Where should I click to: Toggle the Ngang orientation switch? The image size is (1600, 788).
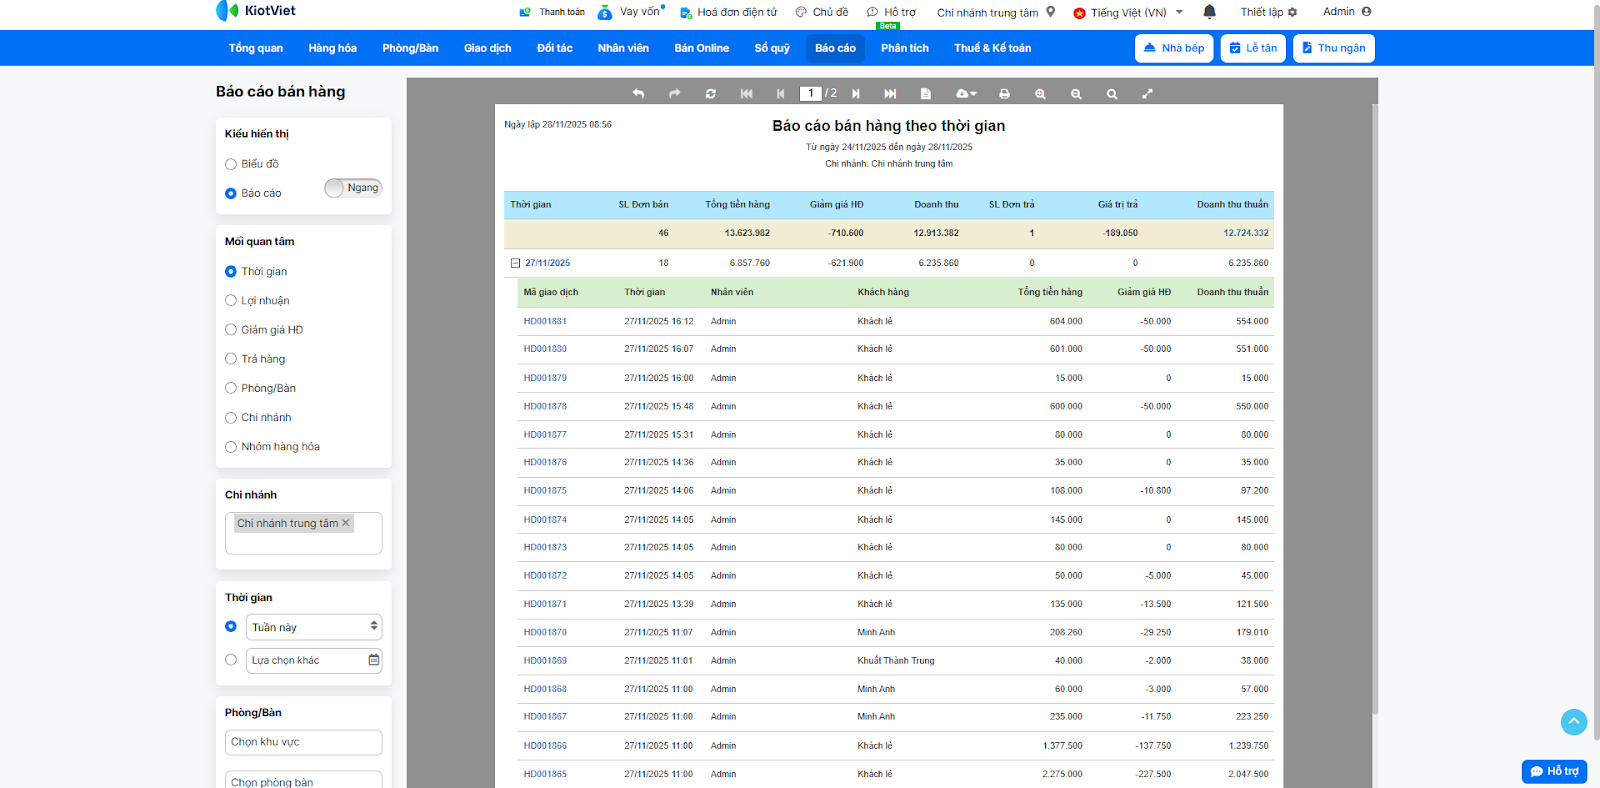click(x=353, y=188)
